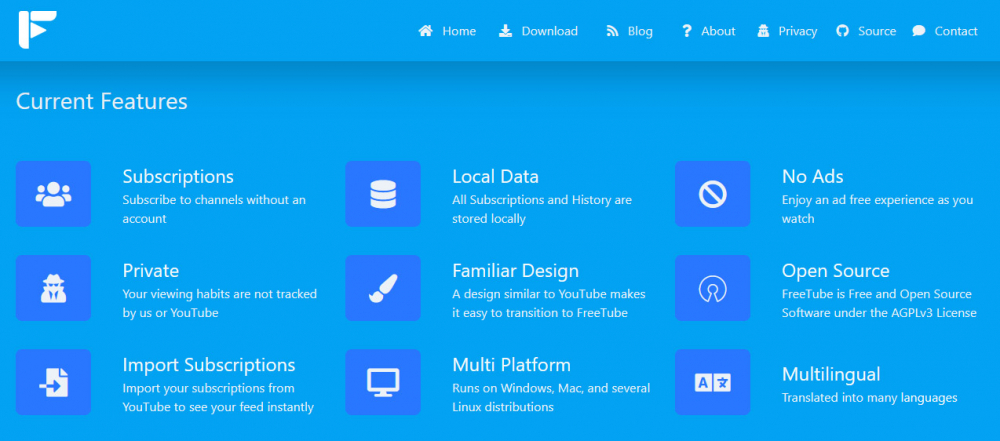Click text "FreeTube is Free and Open Source"
Image resolution: width=1000 pixels, height=441 pixels.
coord(877,294)
